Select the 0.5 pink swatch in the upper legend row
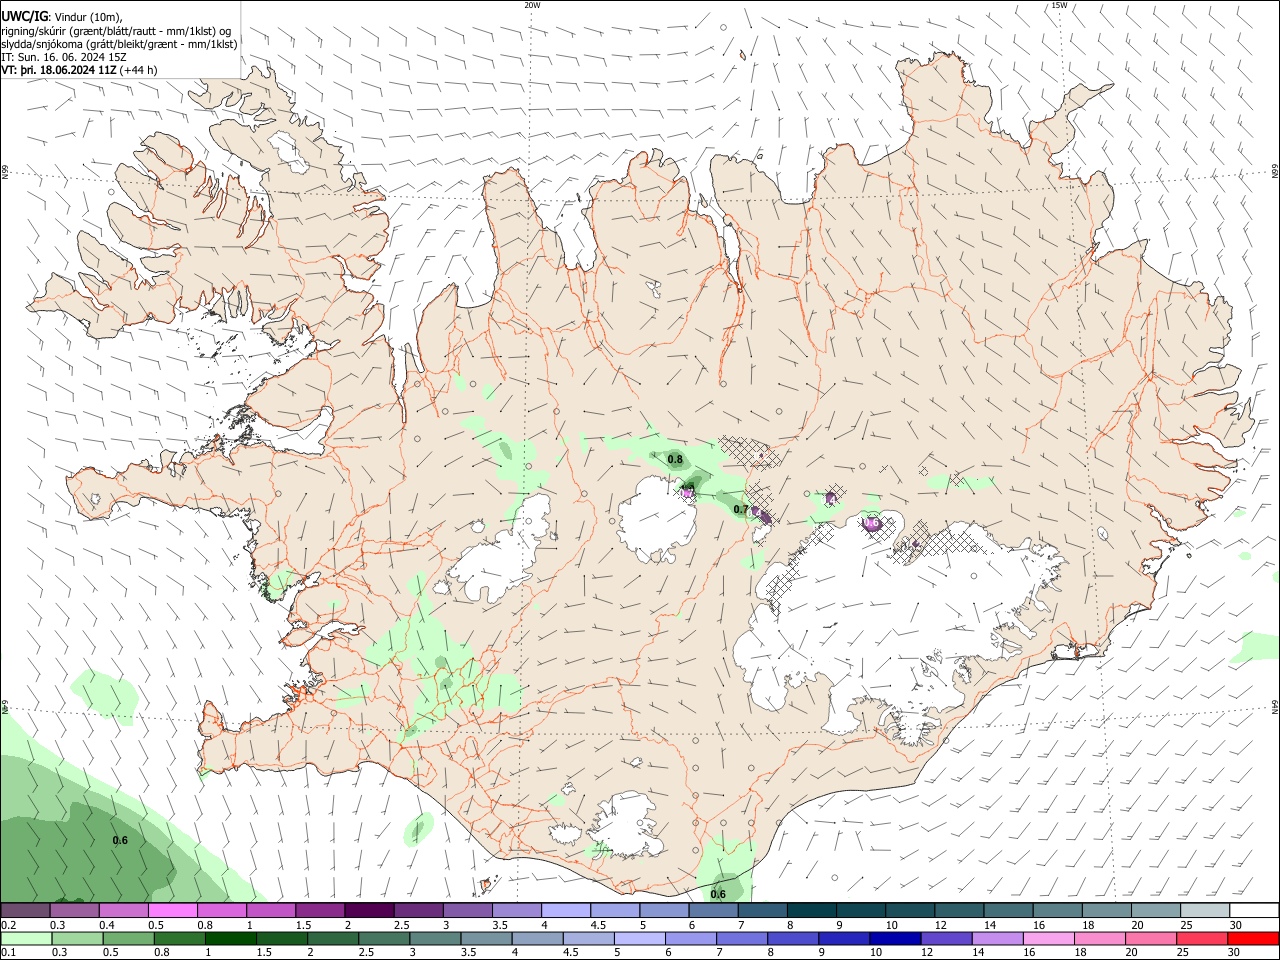Image resolution: width=1280 pixels, height=960 pixels. click(172, 910)
